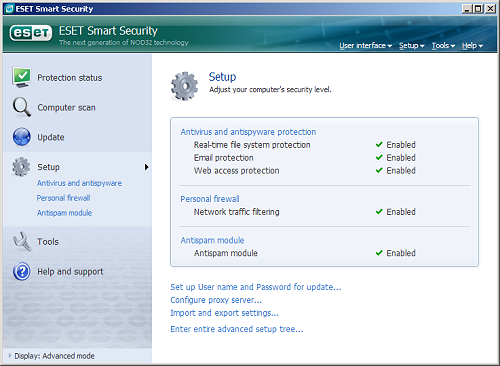
Task: Click the Tools wrench icon
Action: [22, 241]
